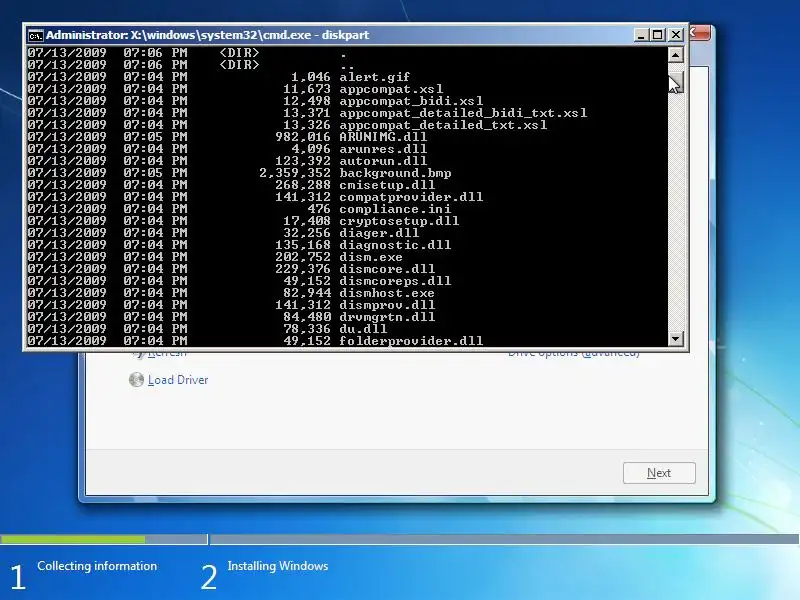Click the dismhost.exe file entry
Image resolution: width=800 pixels, height=600 pixels.
click(x=387, y=293)
